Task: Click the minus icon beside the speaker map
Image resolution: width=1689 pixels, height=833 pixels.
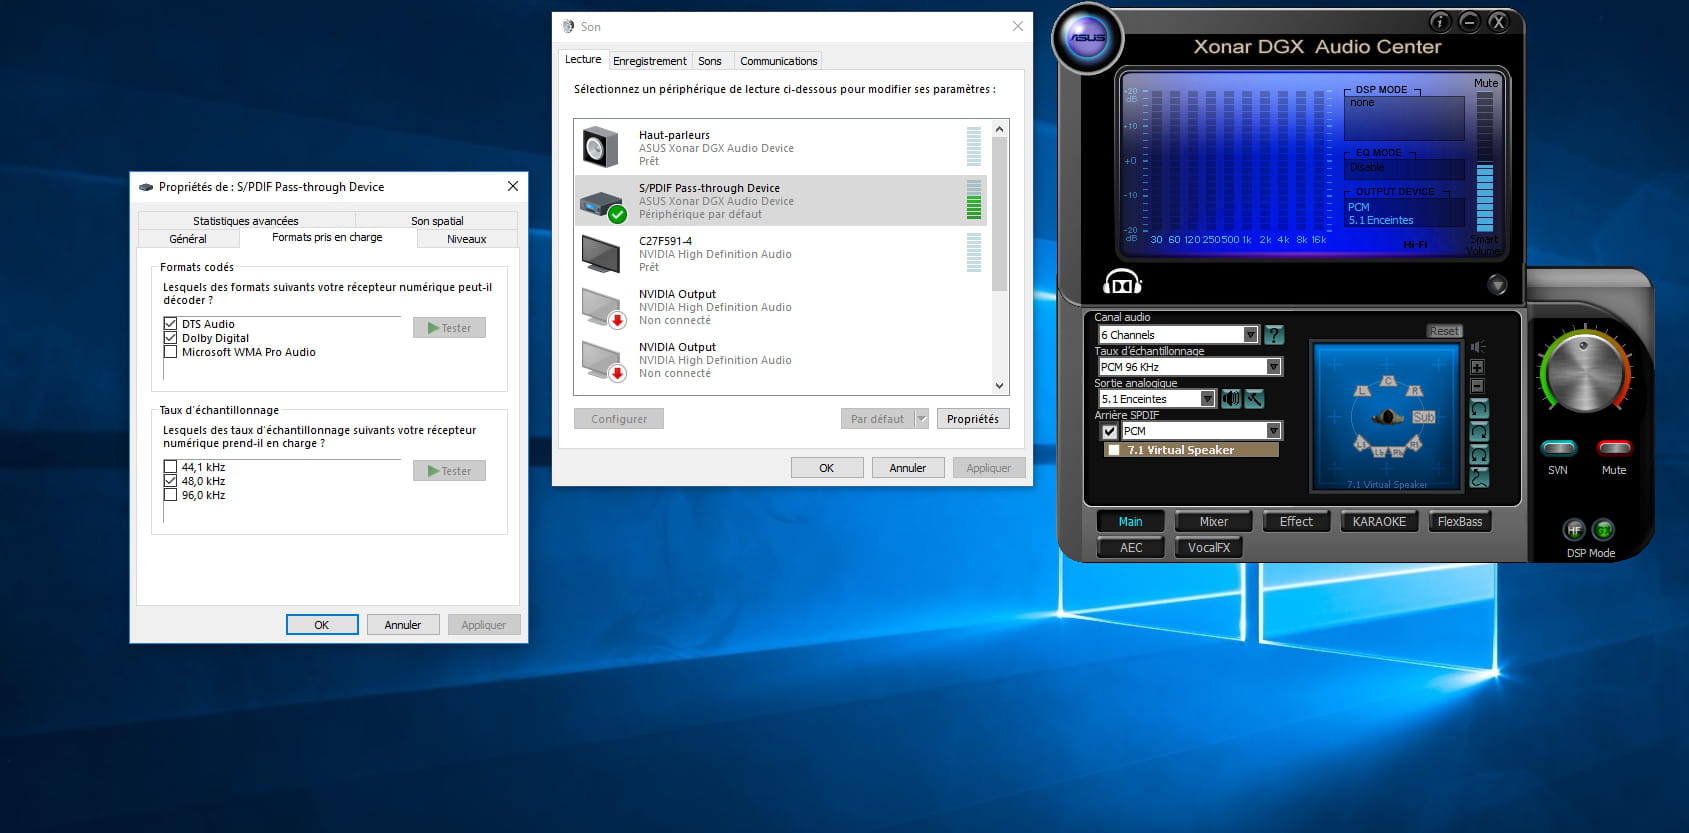Action: coord(1477,387)
